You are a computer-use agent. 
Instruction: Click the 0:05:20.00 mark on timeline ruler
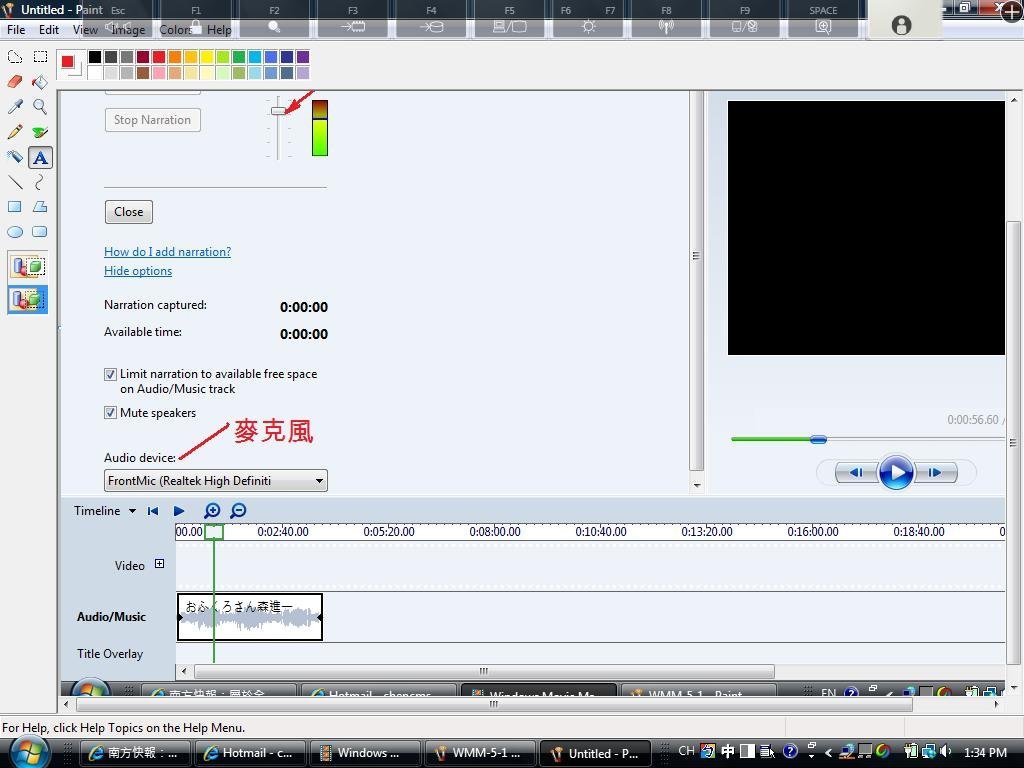[389, 532]
